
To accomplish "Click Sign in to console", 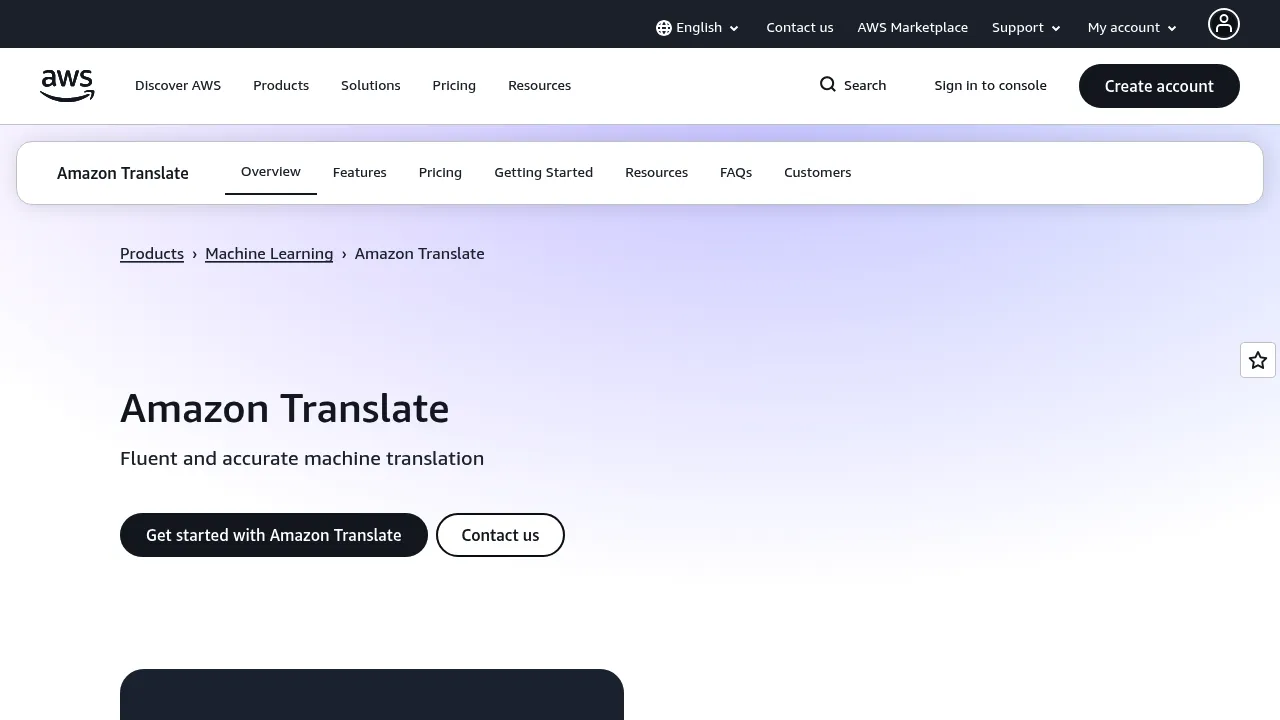I will tap(991, 86).
